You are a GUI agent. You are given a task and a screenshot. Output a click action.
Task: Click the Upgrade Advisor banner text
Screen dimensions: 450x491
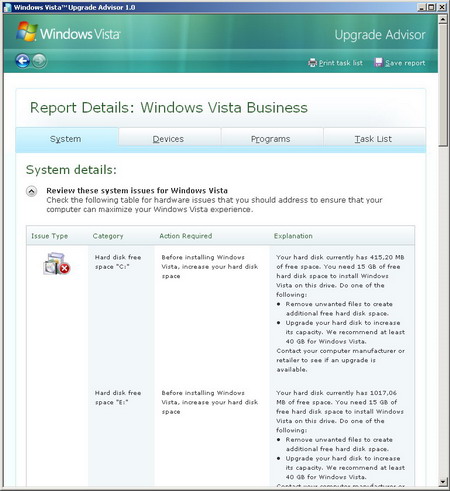click(380, 35)
